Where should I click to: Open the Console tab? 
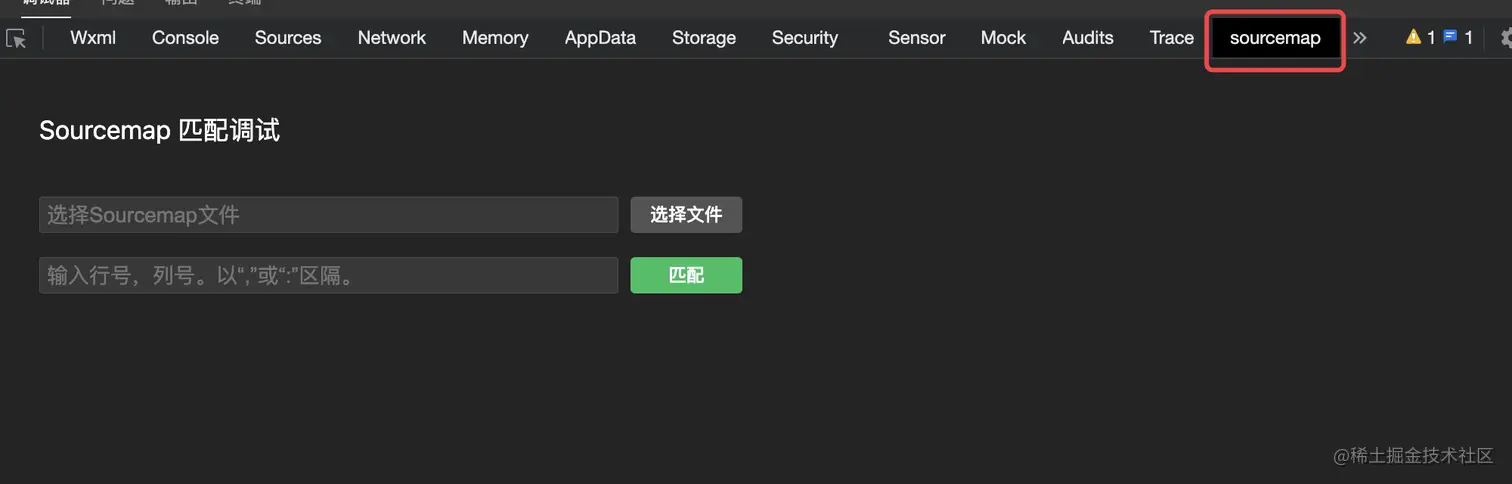(x=185, y=38)
